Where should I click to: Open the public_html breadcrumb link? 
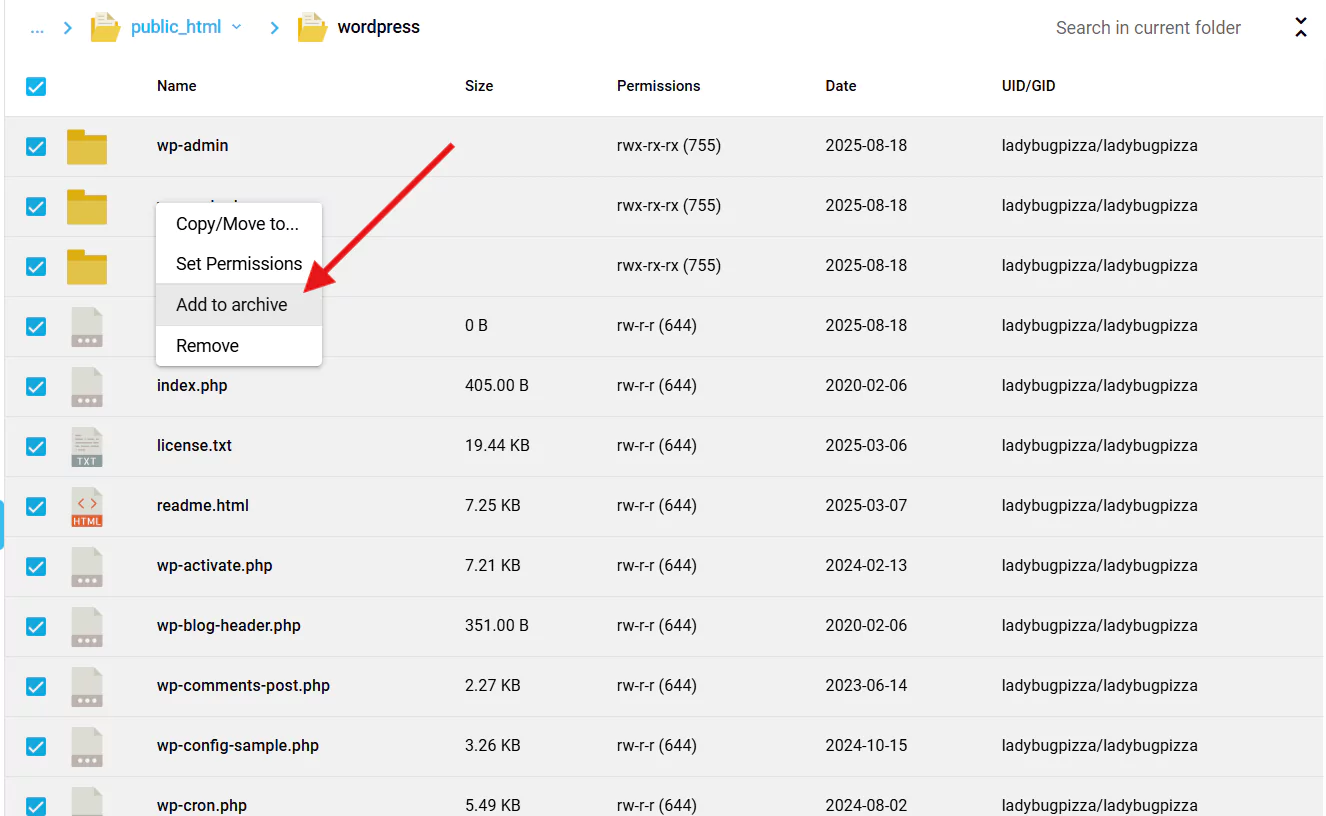click(176, 27)
